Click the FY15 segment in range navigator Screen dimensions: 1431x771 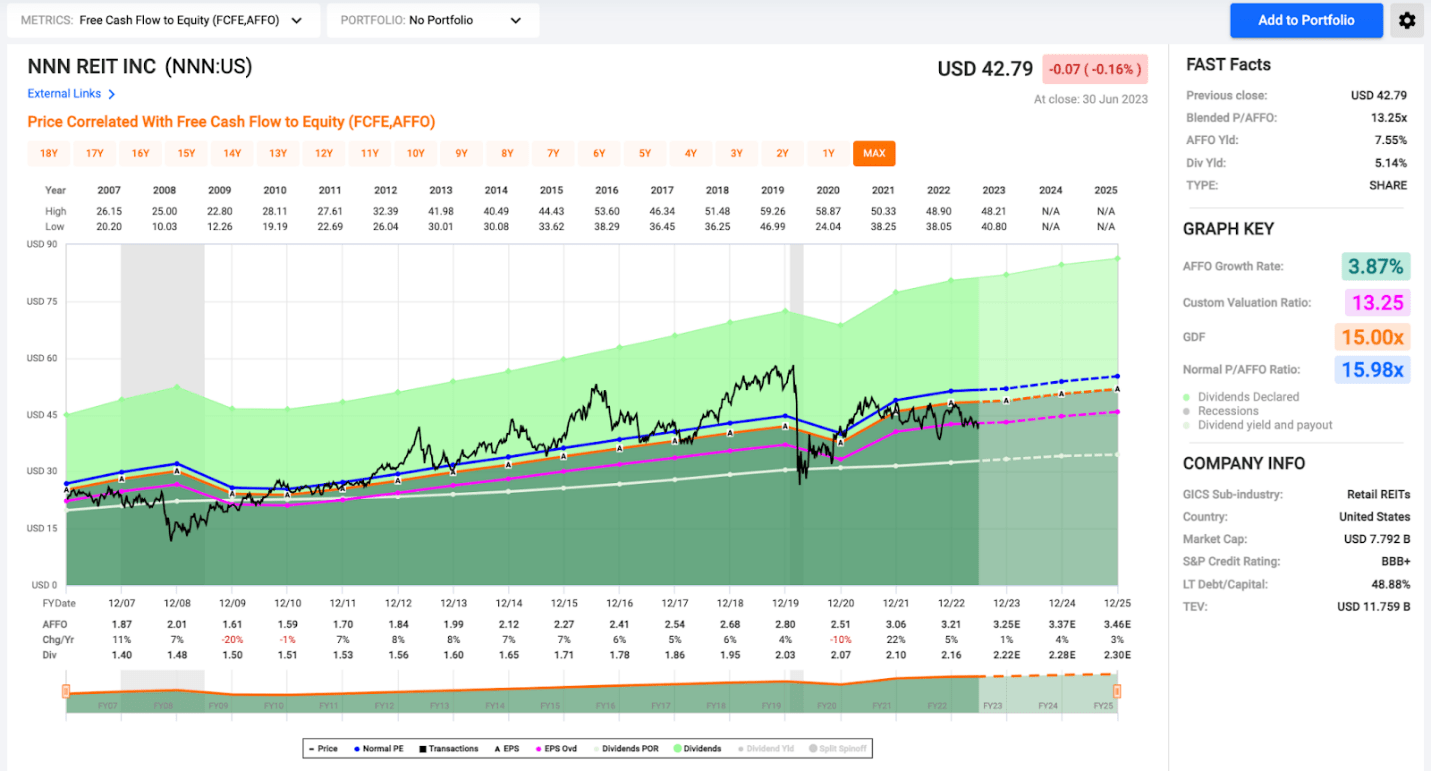pos(549,705)
